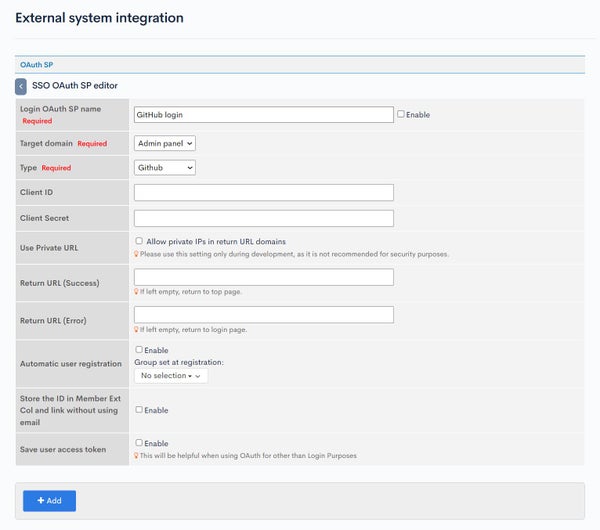Click the security warning text about development use
600x530 pixels.
point(294,254)
